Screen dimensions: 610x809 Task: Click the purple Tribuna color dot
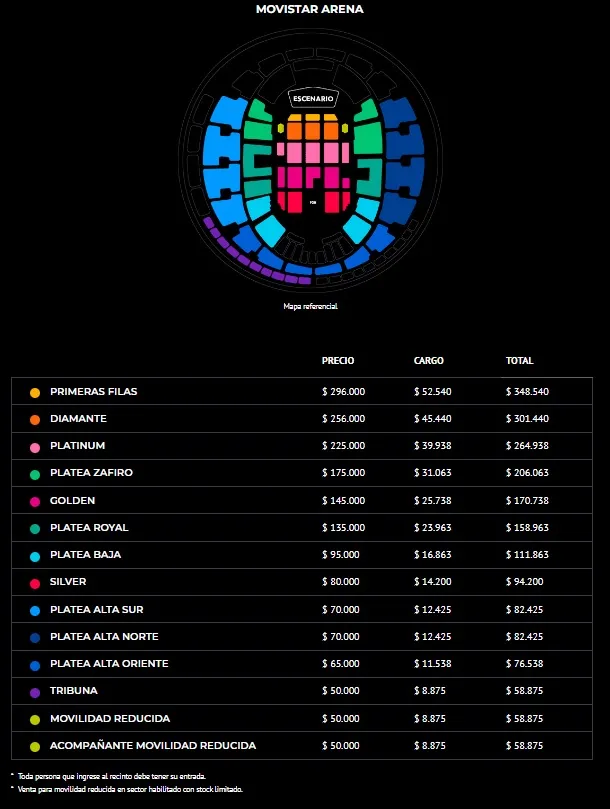35,692
